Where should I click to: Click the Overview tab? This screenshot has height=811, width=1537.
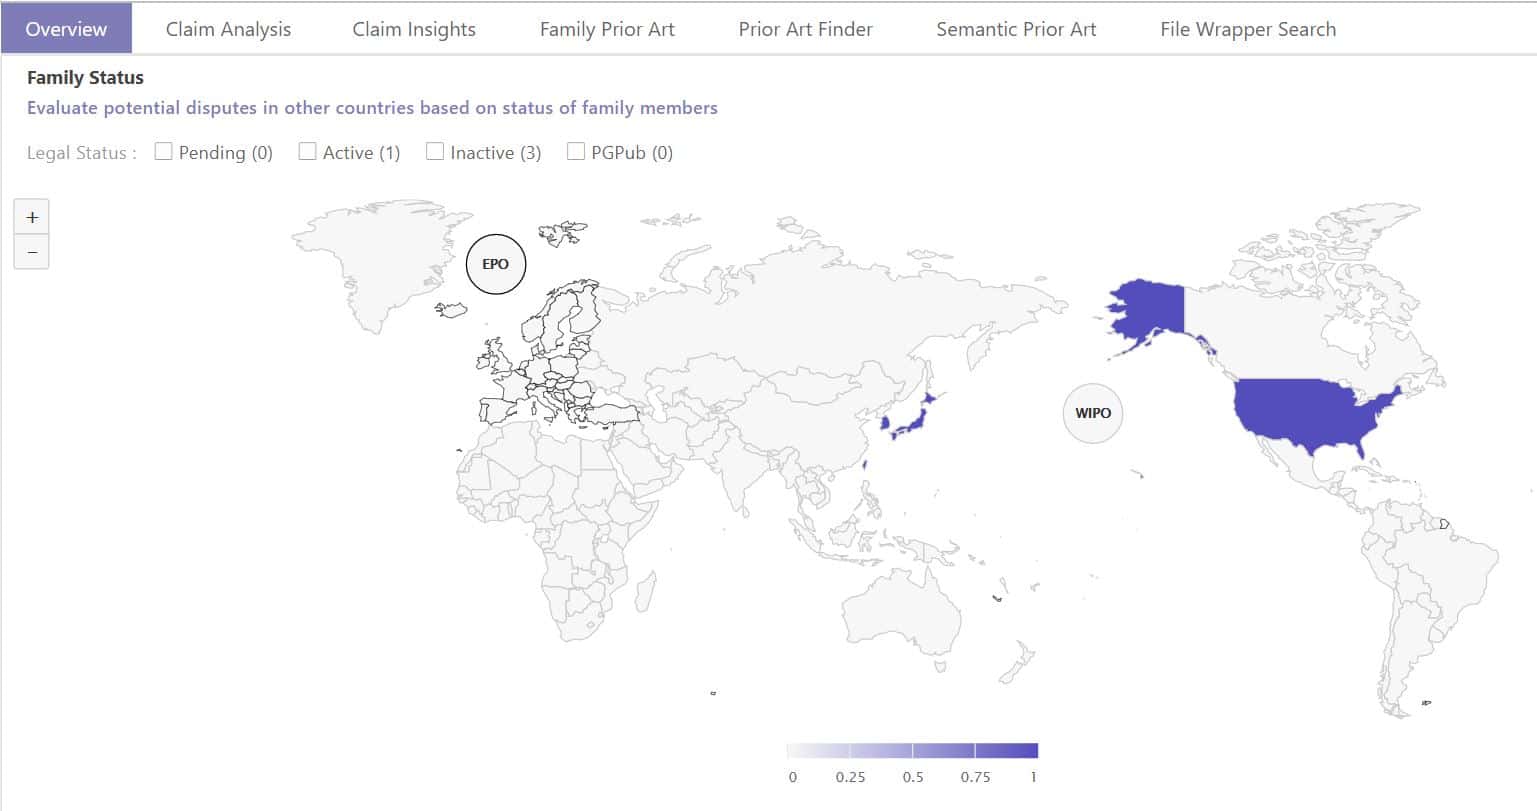tap(66, 29)
